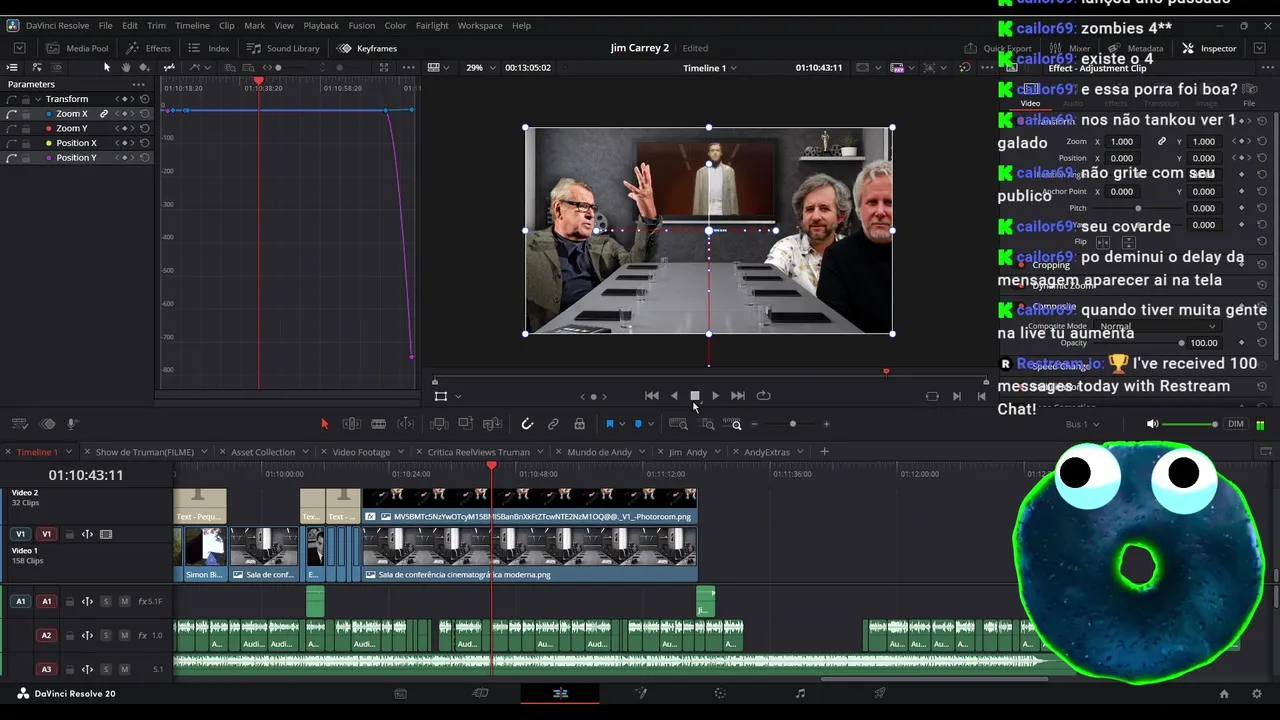The height and width of the screenshot is (720, 1280).
Task: Jump to first frame in viewer
Action: (x=652, y=396)
